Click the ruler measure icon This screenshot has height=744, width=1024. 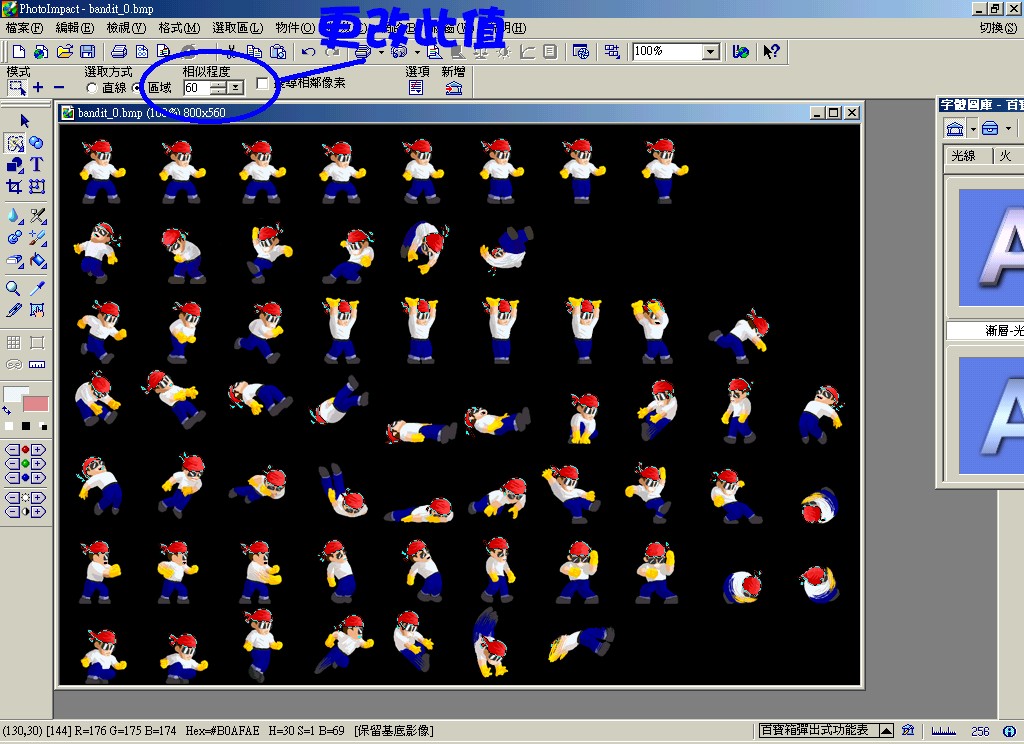pyautogui.click(x=37, y=364)
